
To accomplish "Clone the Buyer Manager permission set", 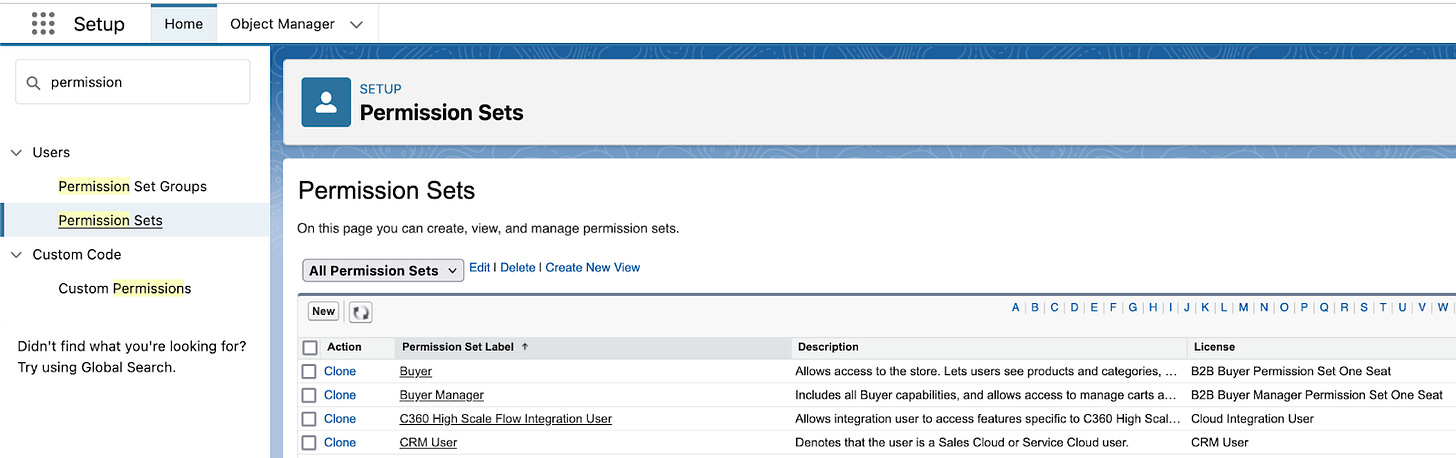I will [x=340, y=395].
